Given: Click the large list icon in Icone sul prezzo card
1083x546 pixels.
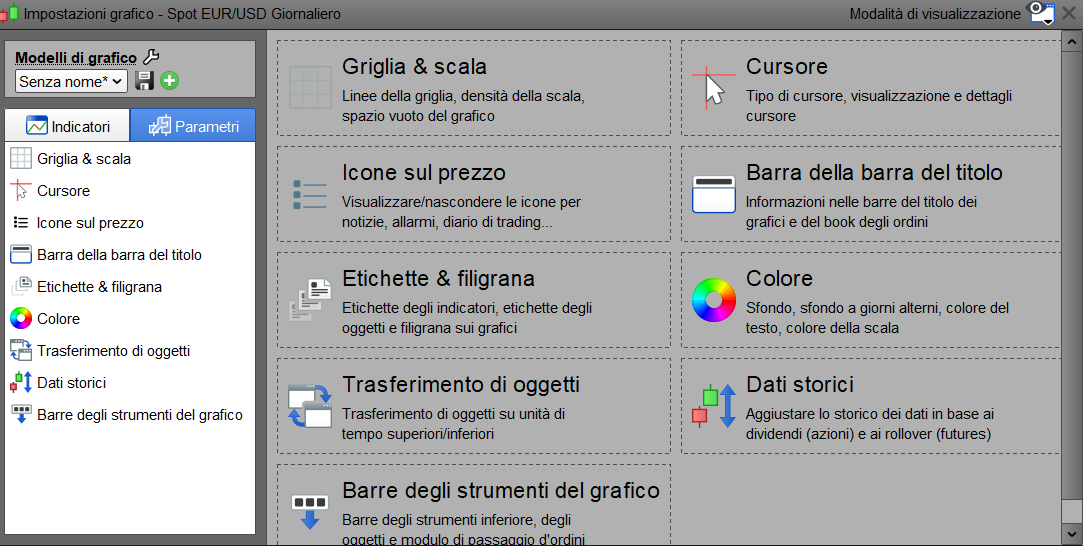Looking at the screenshot, I should (310, 194).
